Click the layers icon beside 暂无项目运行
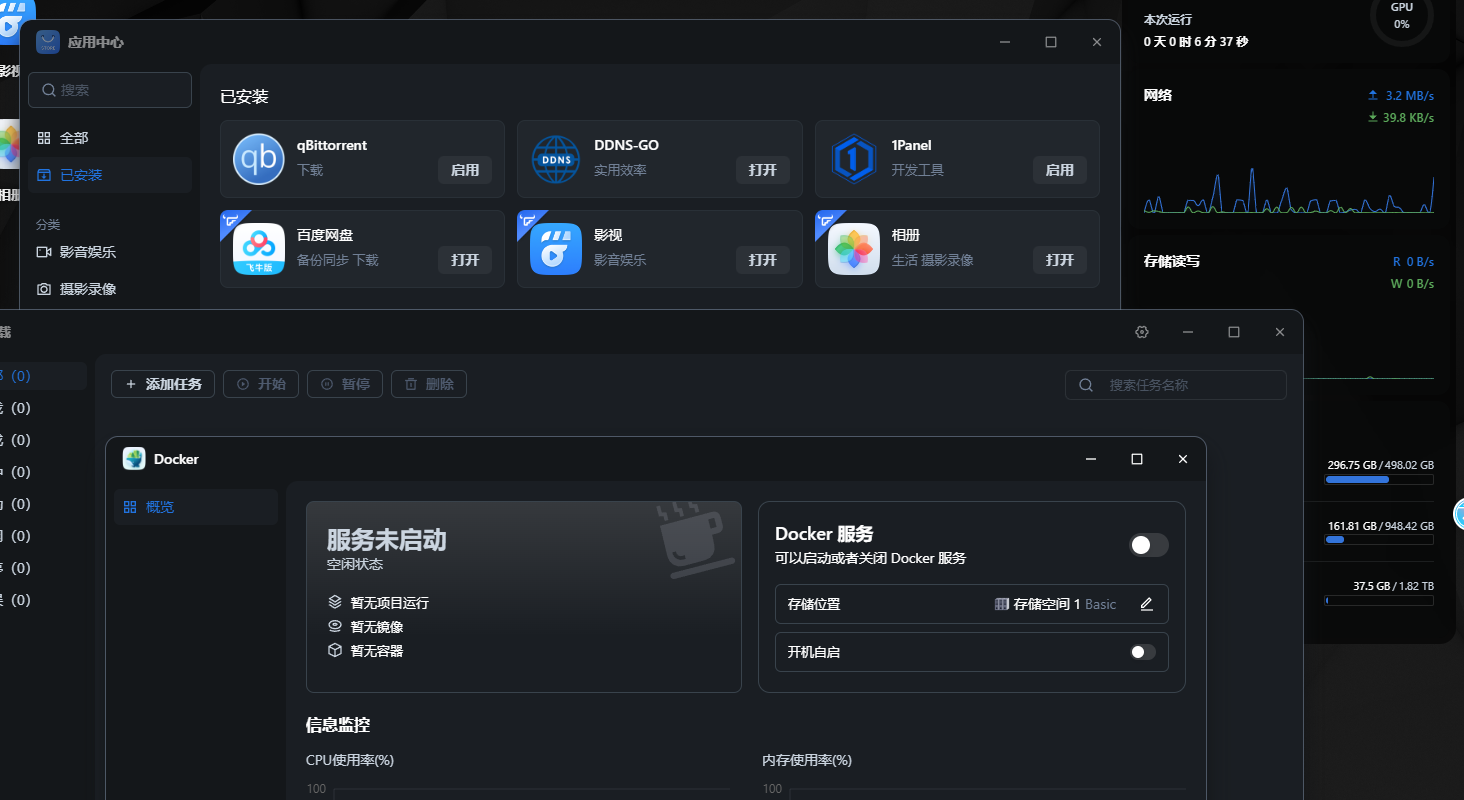This screenshot has width=1464, height=800. (335, 603)
